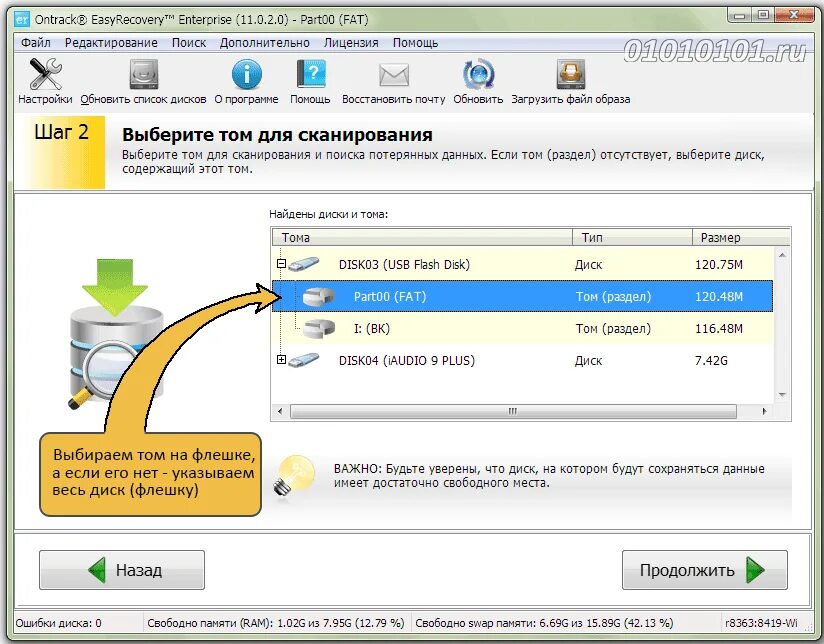The width and height of the screenshot is (824, 644).
Task: Click the down arrow of vertical scrollbar
Action: [782, 395]
